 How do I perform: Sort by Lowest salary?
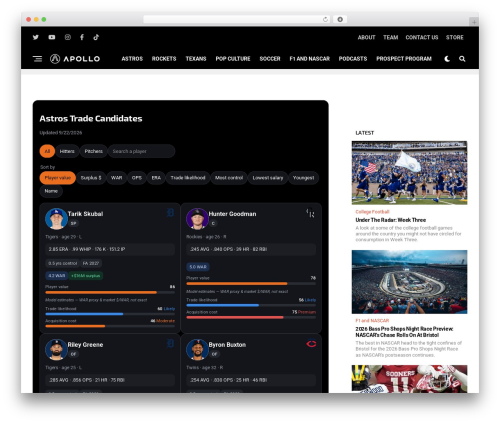pyautogui.click(x=268, y=178)
